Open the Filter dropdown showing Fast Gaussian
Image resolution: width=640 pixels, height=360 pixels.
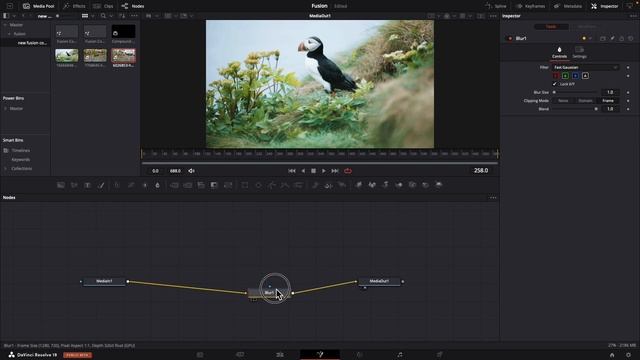pyautogui.click(x=585, y=67)
